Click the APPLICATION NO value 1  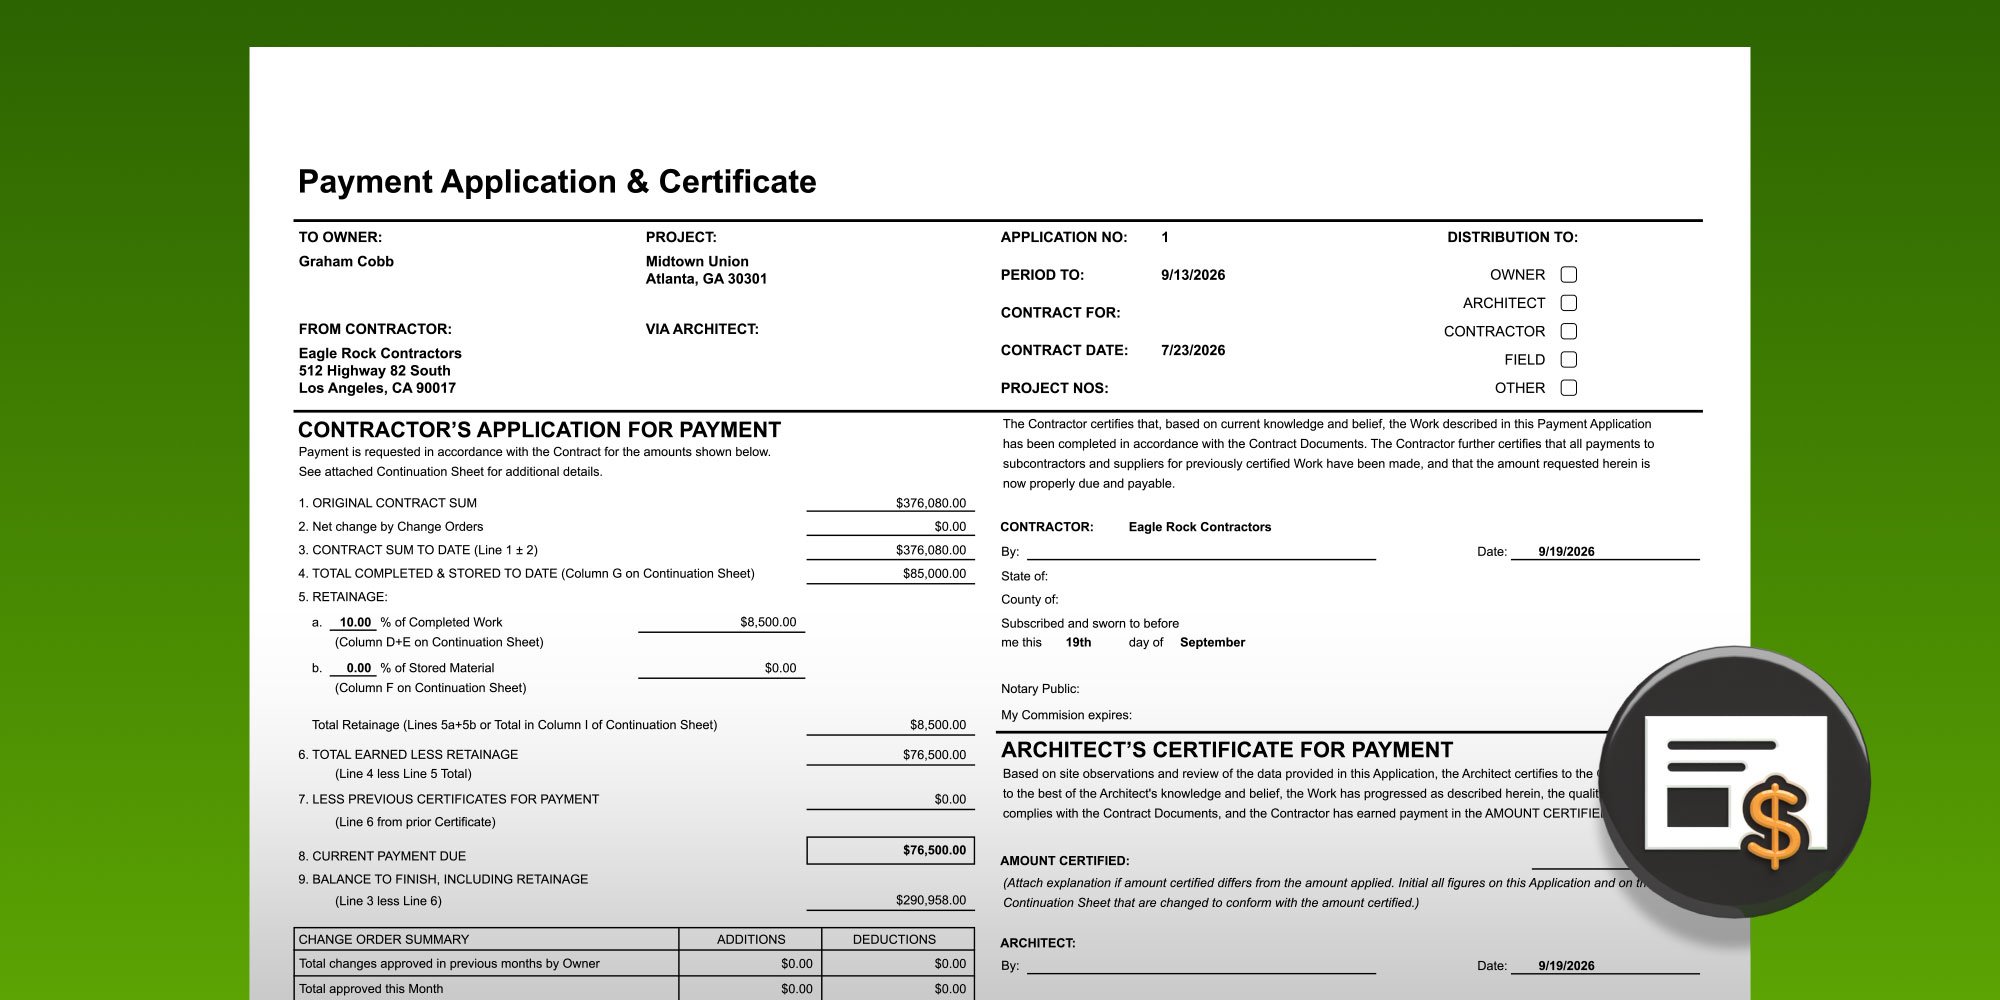pos(1168,237)
